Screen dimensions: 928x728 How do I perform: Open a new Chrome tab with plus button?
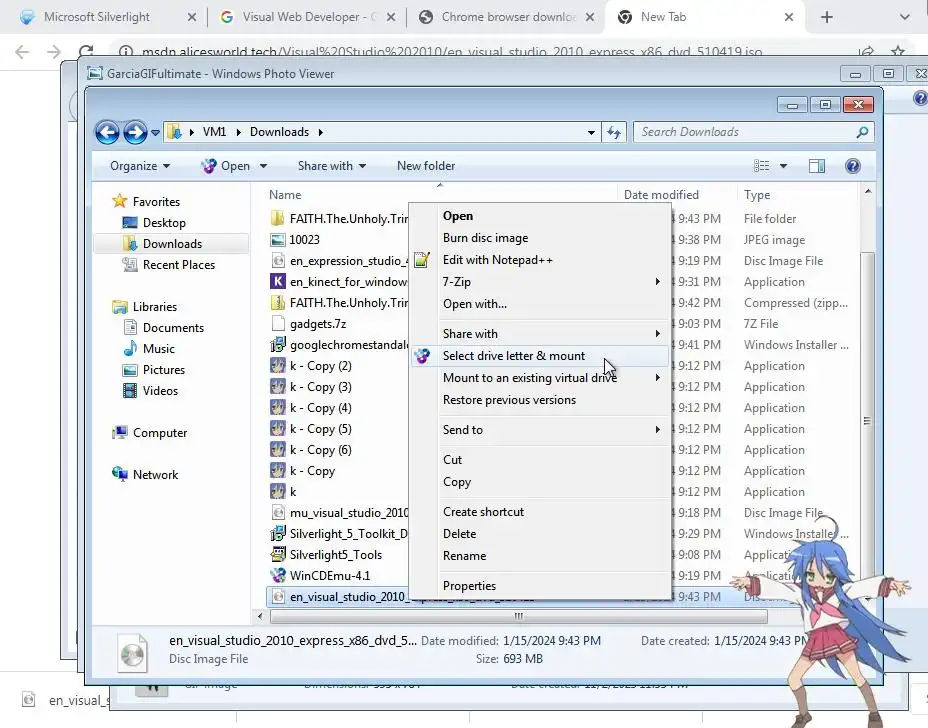pos(827,17)
